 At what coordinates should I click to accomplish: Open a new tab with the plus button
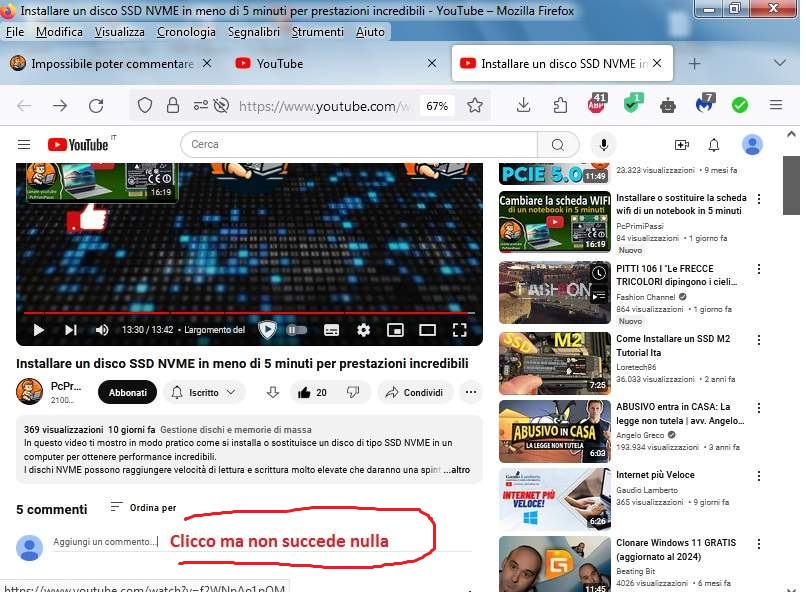(x=694, y=64)
